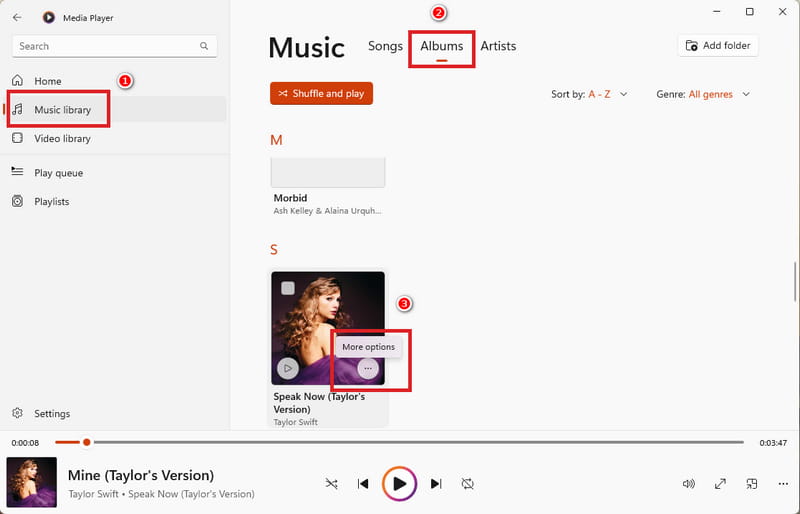800x514 pixels.
Task: Focus the Search input field
Action: click(114, 46)
